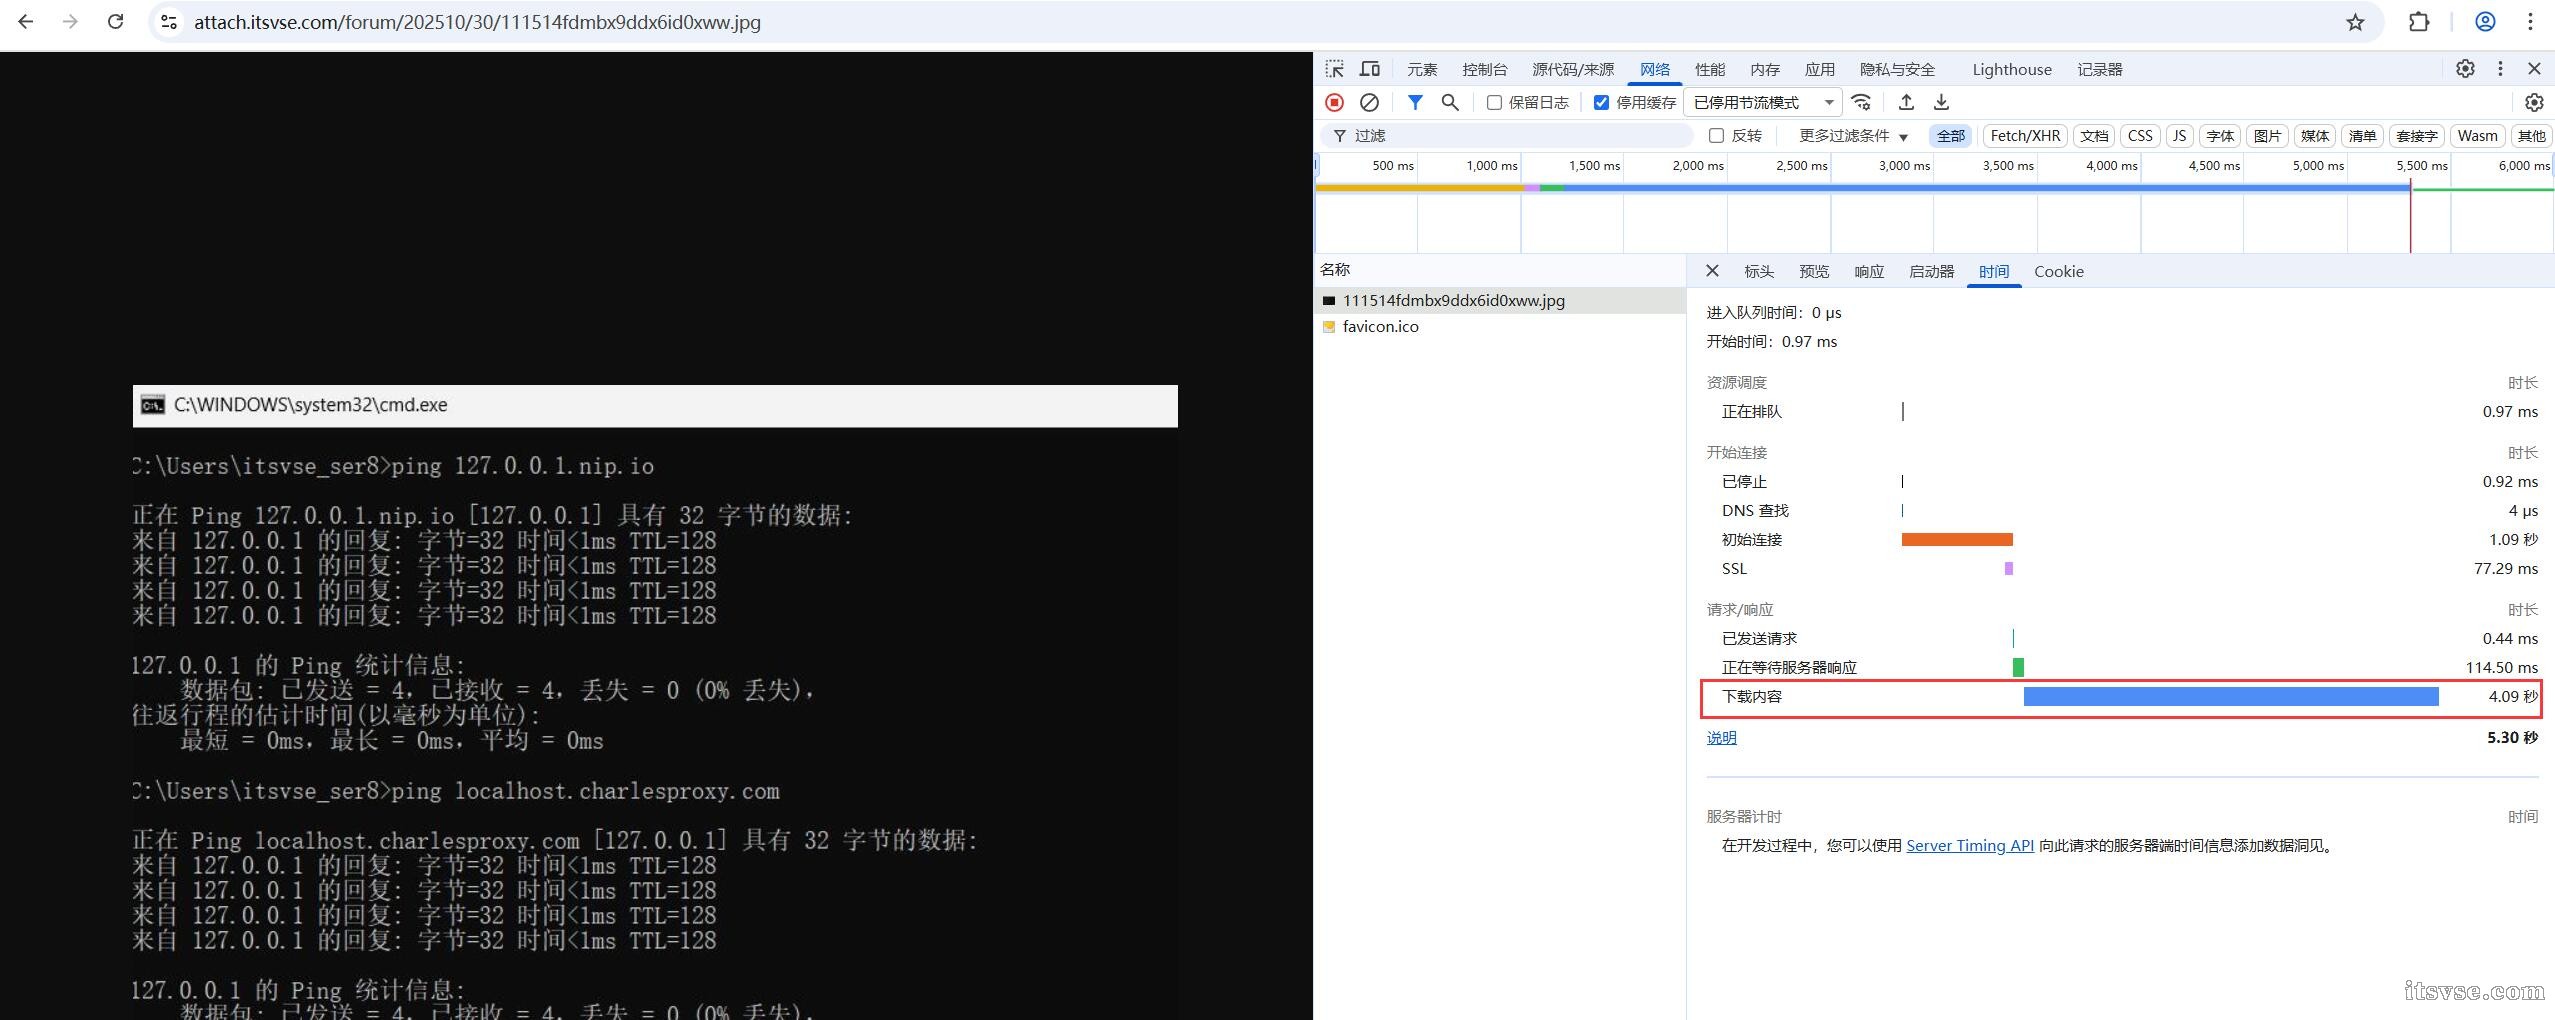Toggle the network filter funnel icon
Viewport: 2555px width, 1020px height.
click(1415, 102)
